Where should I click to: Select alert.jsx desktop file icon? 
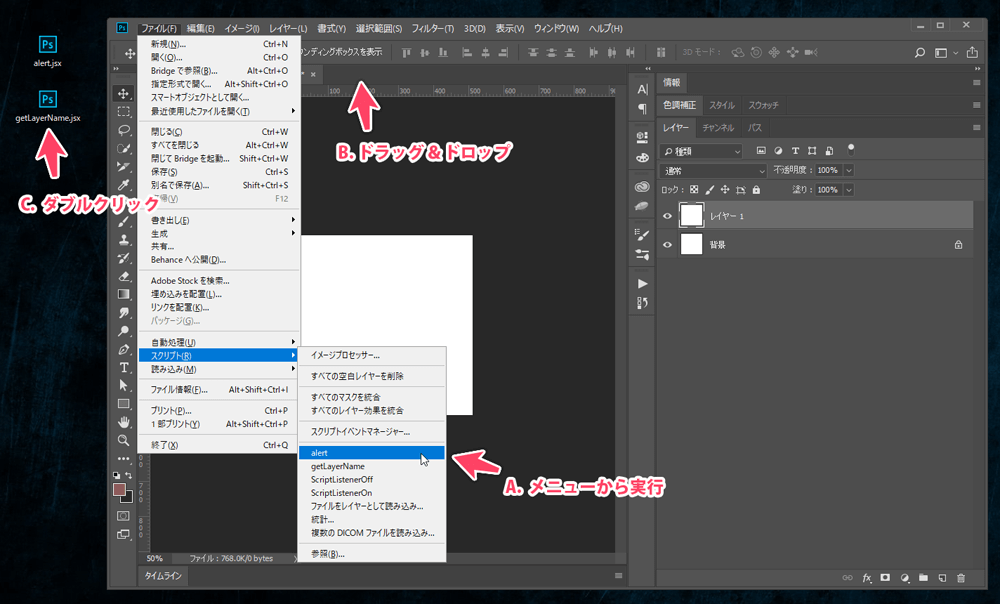pyautogui.click(x=48, y=51)
